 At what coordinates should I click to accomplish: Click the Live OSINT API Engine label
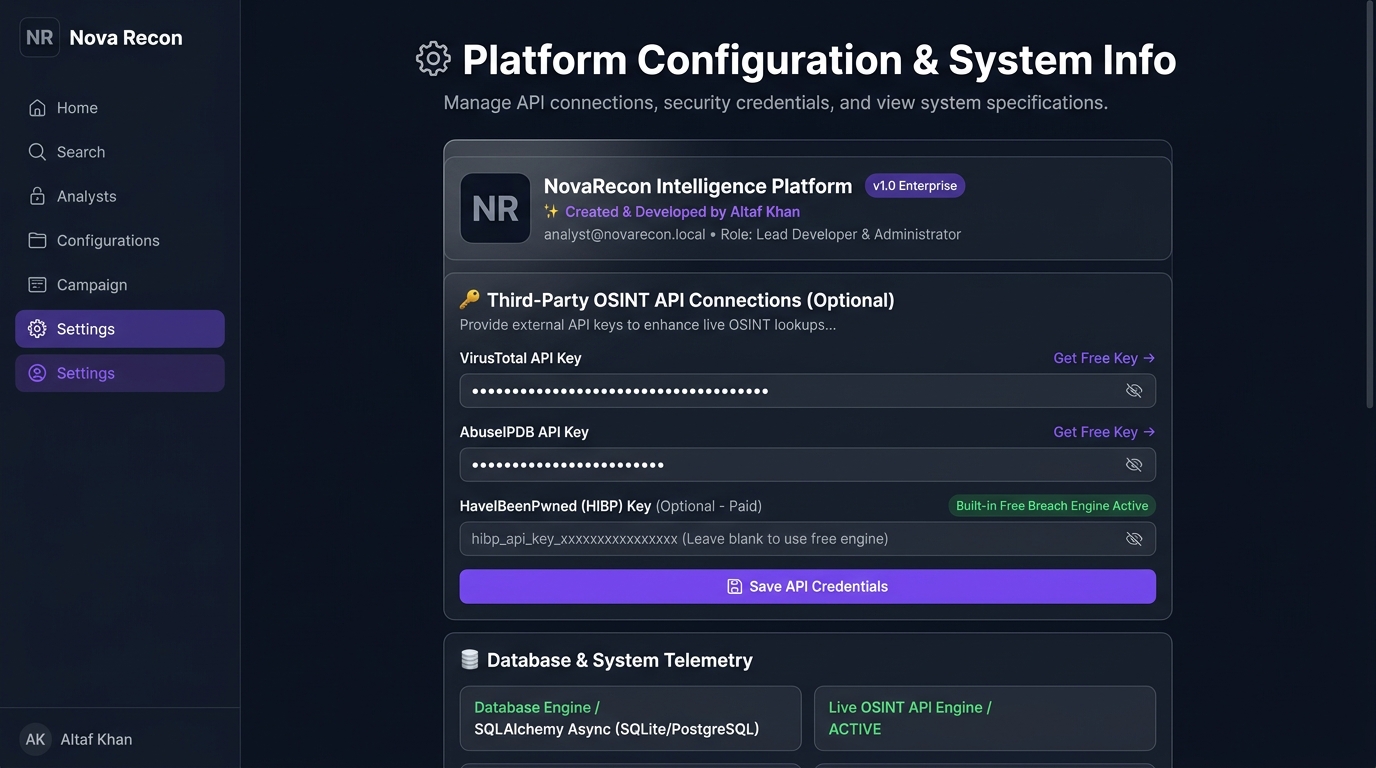point(910,708)
